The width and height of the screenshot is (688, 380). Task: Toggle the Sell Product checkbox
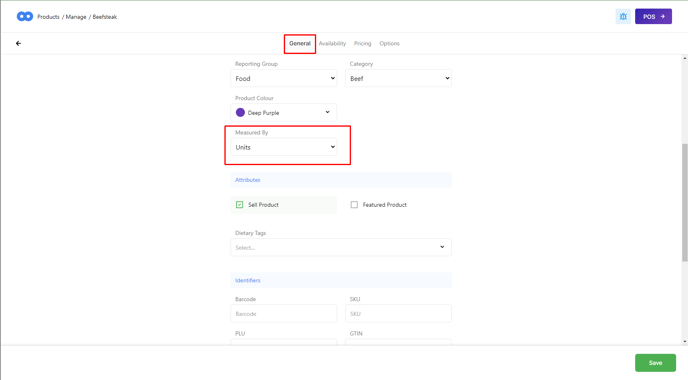tap(240, 204)
